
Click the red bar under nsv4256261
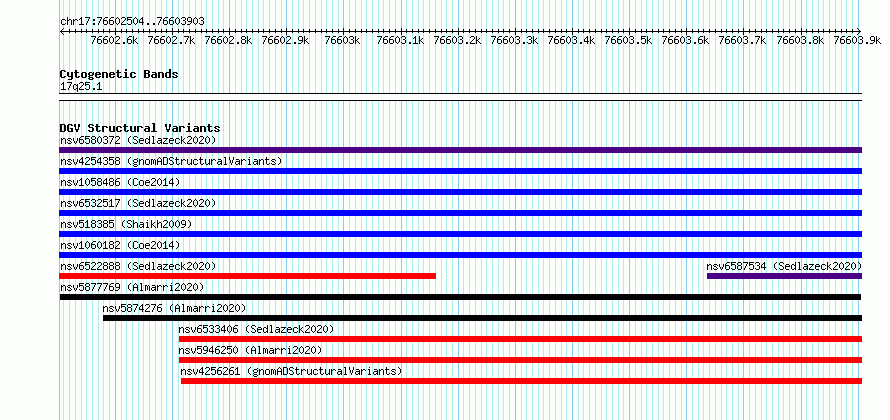[x=522, y=381]
